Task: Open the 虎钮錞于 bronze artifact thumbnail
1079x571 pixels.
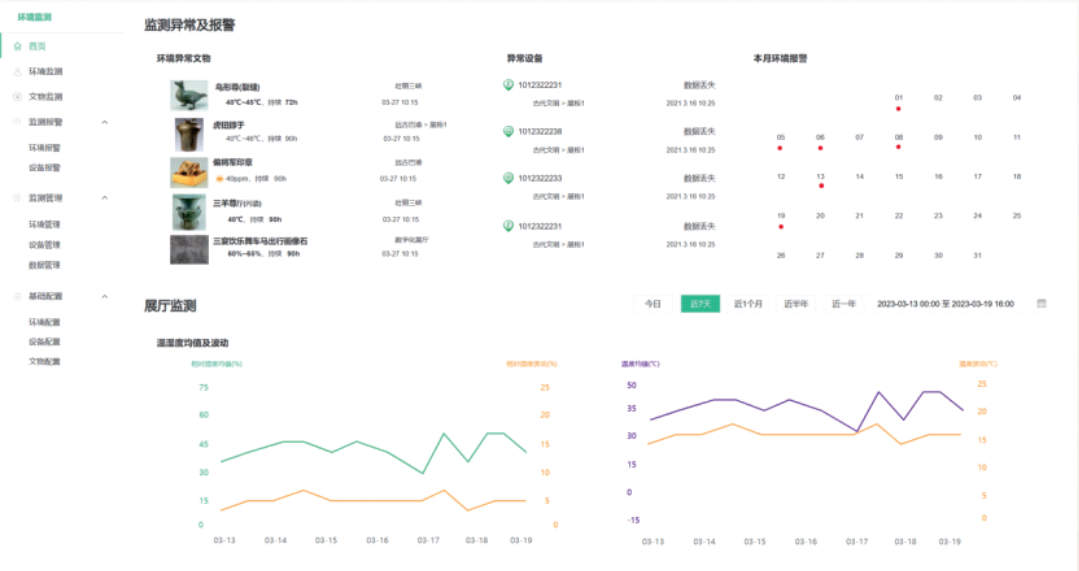Action: [189, 134]
